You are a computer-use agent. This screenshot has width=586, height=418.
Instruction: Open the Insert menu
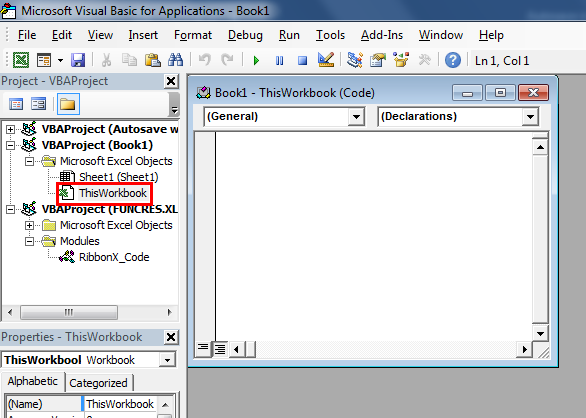click(x=143, y=35)
